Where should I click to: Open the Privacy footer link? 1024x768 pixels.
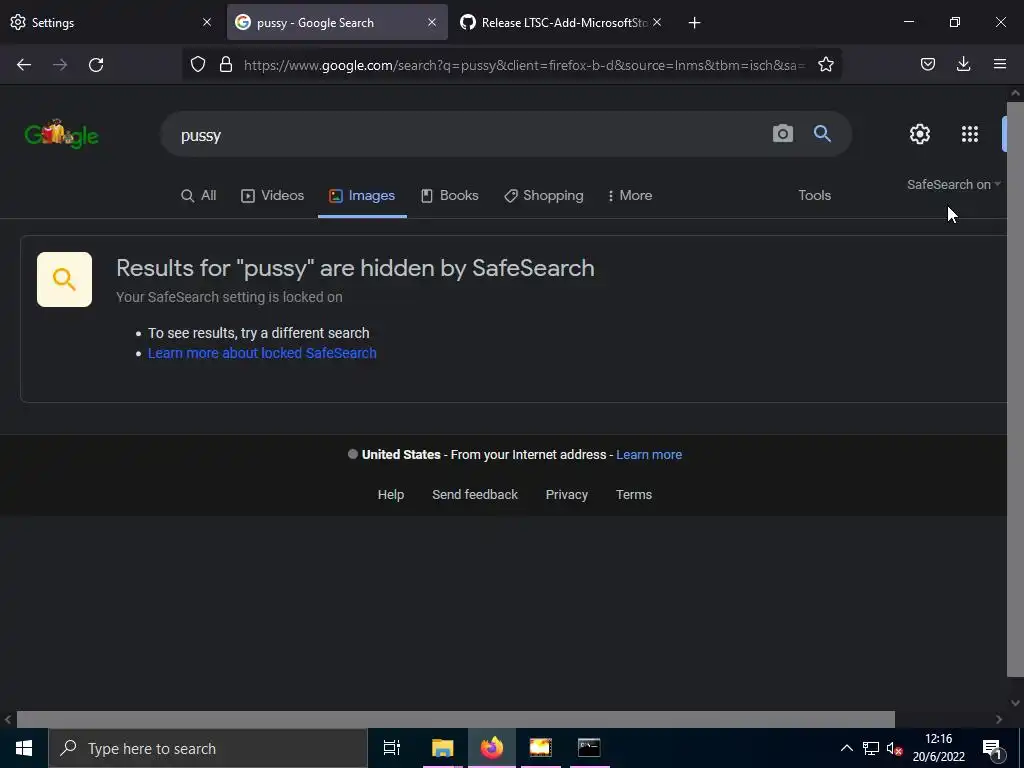click(566, 495)
